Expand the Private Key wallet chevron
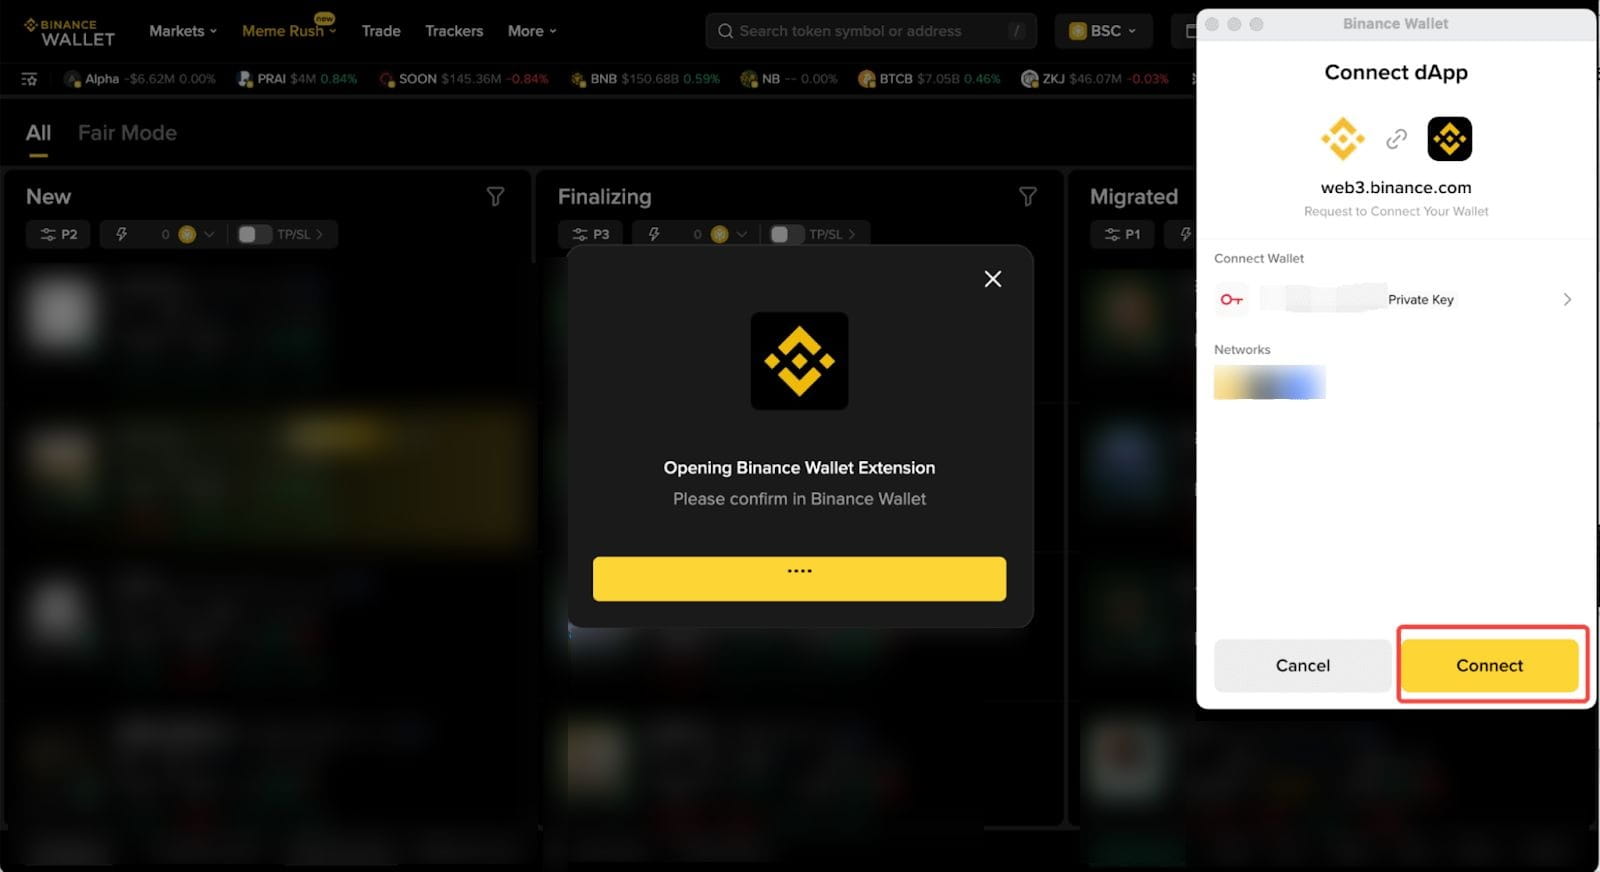 point(1567,299)
